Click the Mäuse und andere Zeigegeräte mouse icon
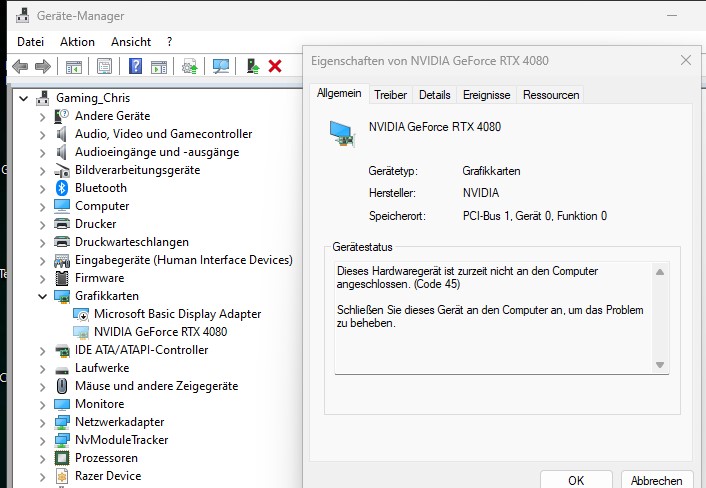This screenshot has height=488, width=706. tap(62, 386)
